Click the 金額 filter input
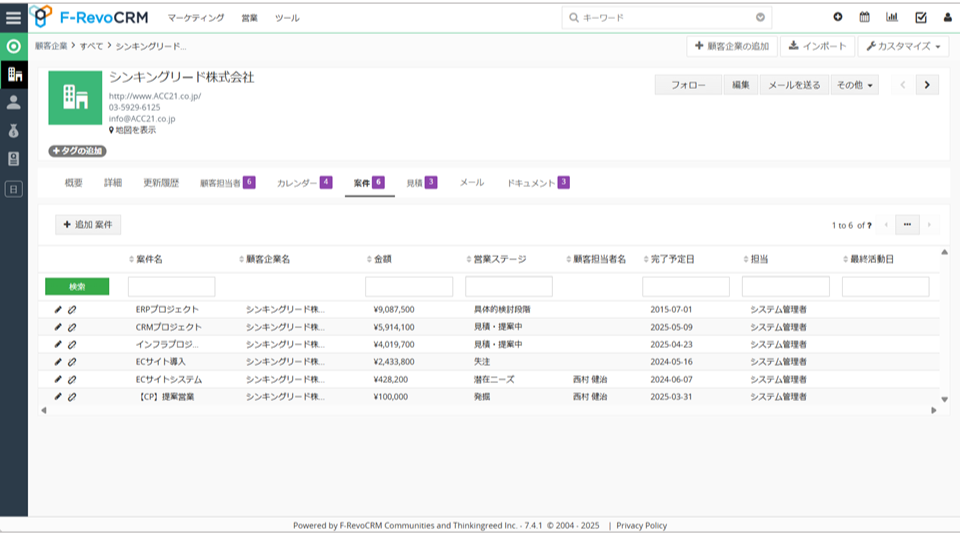 click(x=409, y=286)
